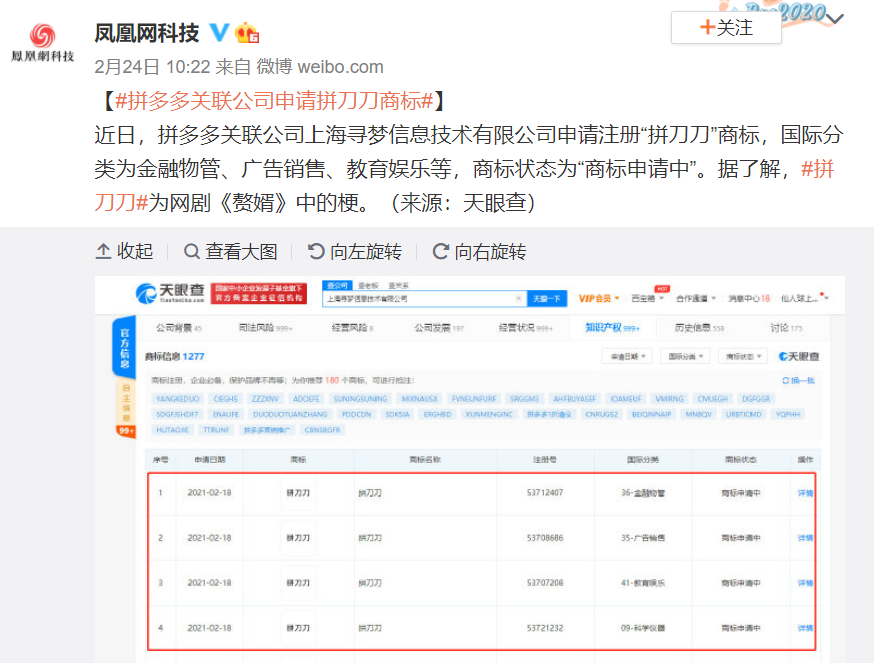Switch to 公司背景 tab
The width and height of the screenshot is (874, 663).
coord(178,328)
